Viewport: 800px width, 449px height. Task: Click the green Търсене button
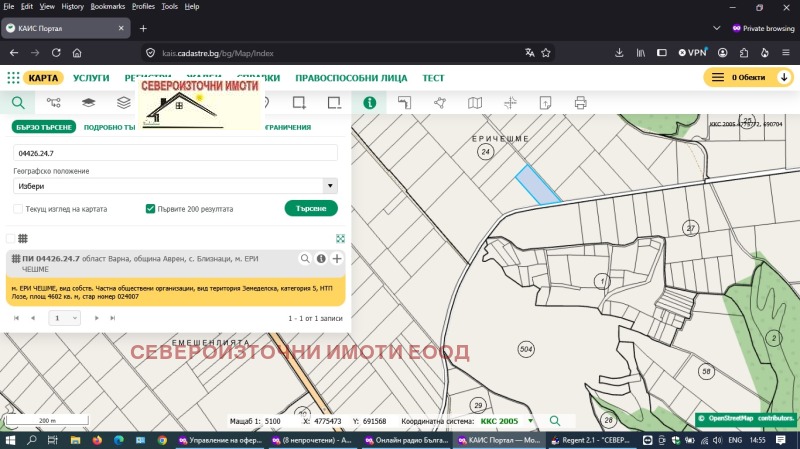[x=311, y=208]
